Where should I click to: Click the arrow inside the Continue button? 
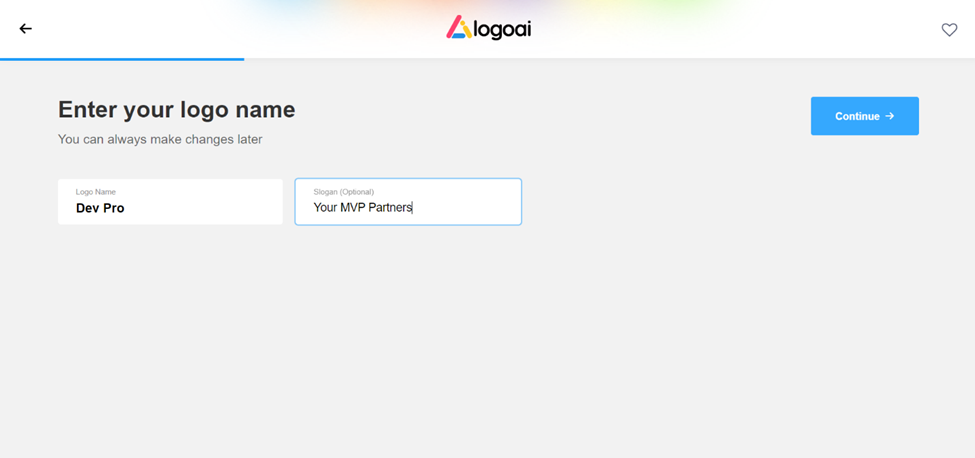pos(890,116)
